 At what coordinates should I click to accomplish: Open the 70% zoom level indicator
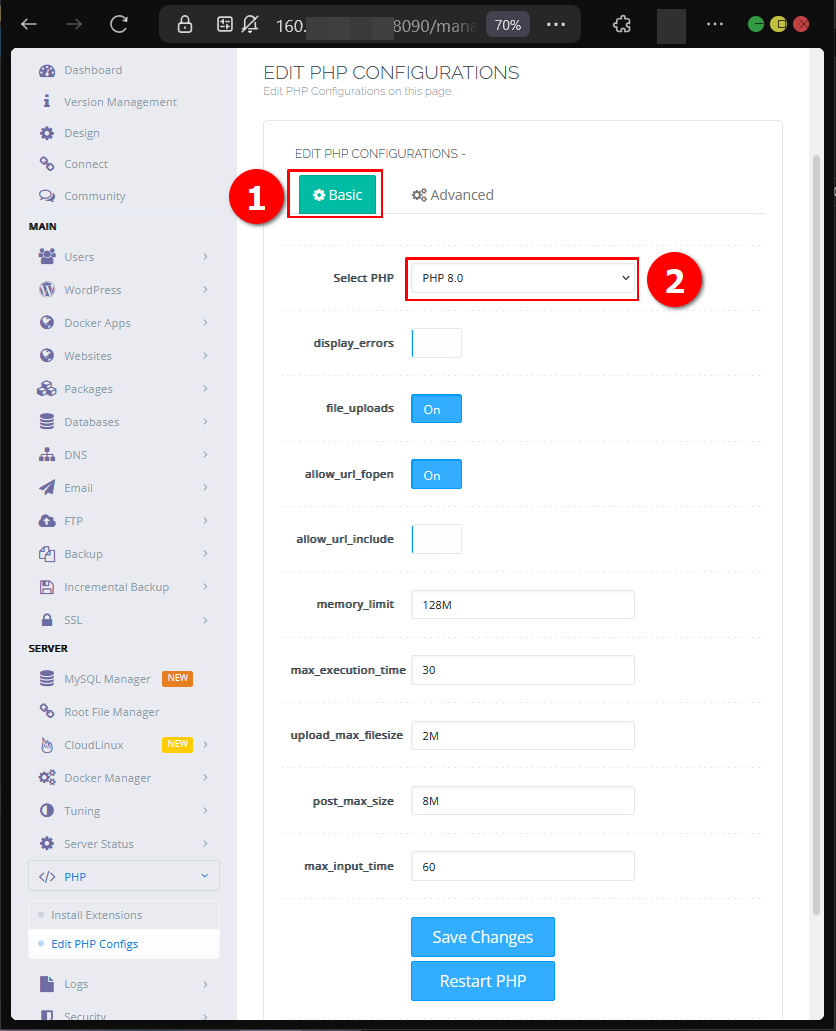click(508, 25)
